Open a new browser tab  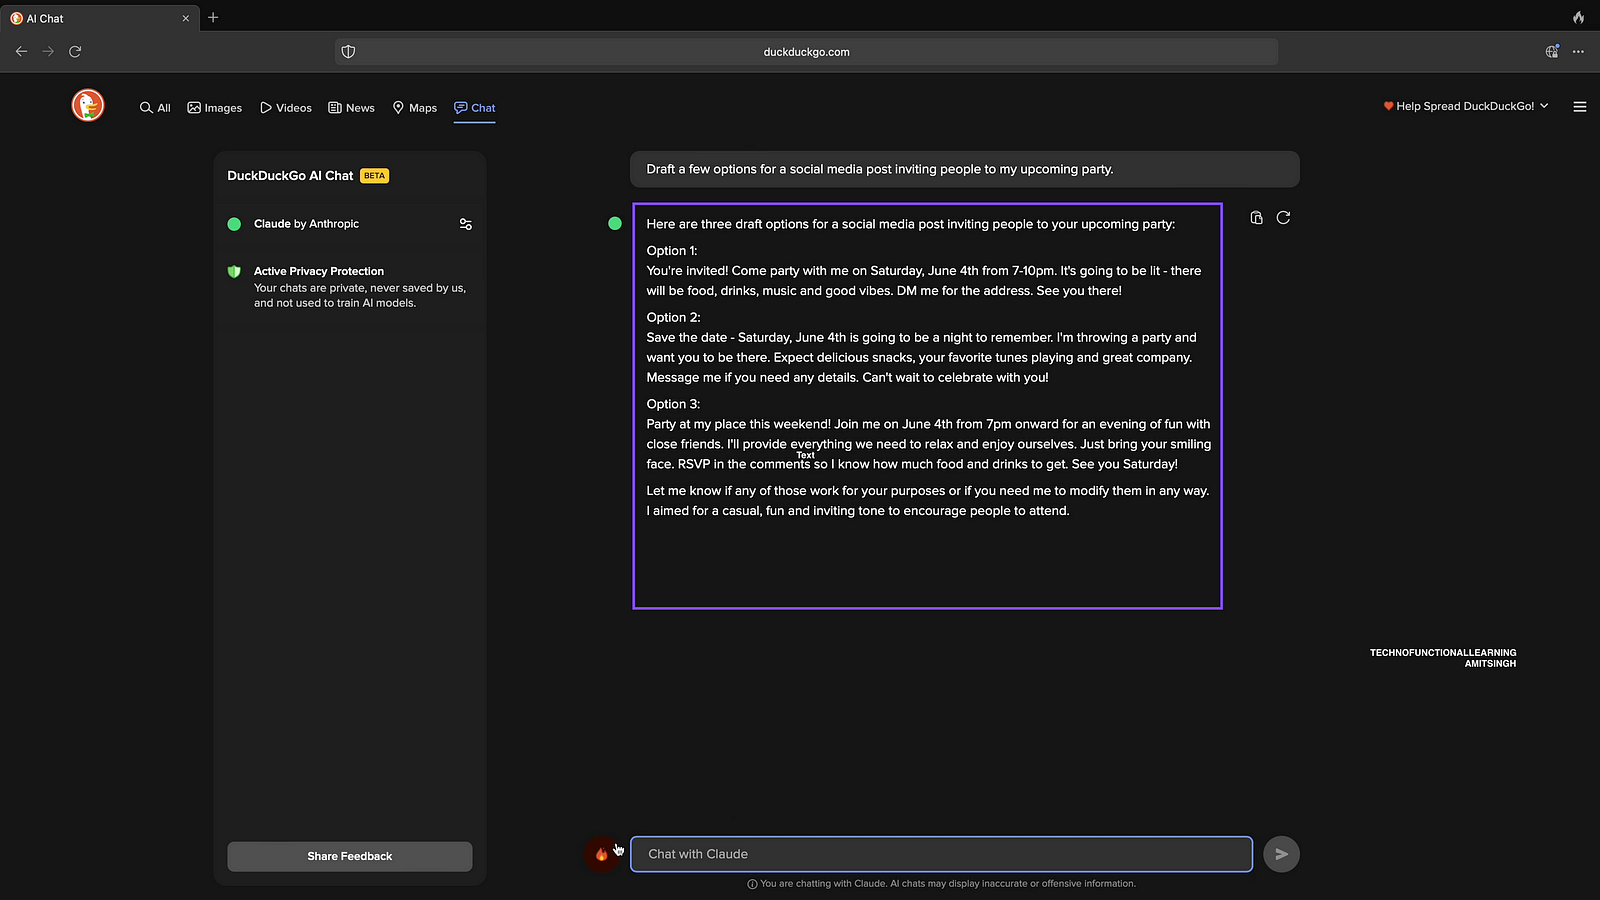pyautogui.click(x=213, y=18)
